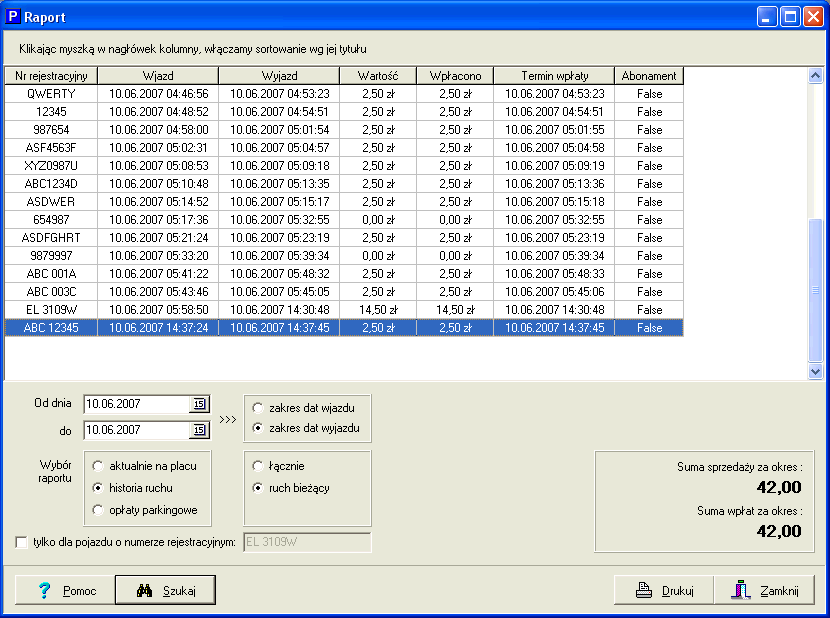Viewport: 830px width, 618px height.
Task: Click Termin wpłaty cell 10.06.2007 14:37:45
Action: coord(554,328)
